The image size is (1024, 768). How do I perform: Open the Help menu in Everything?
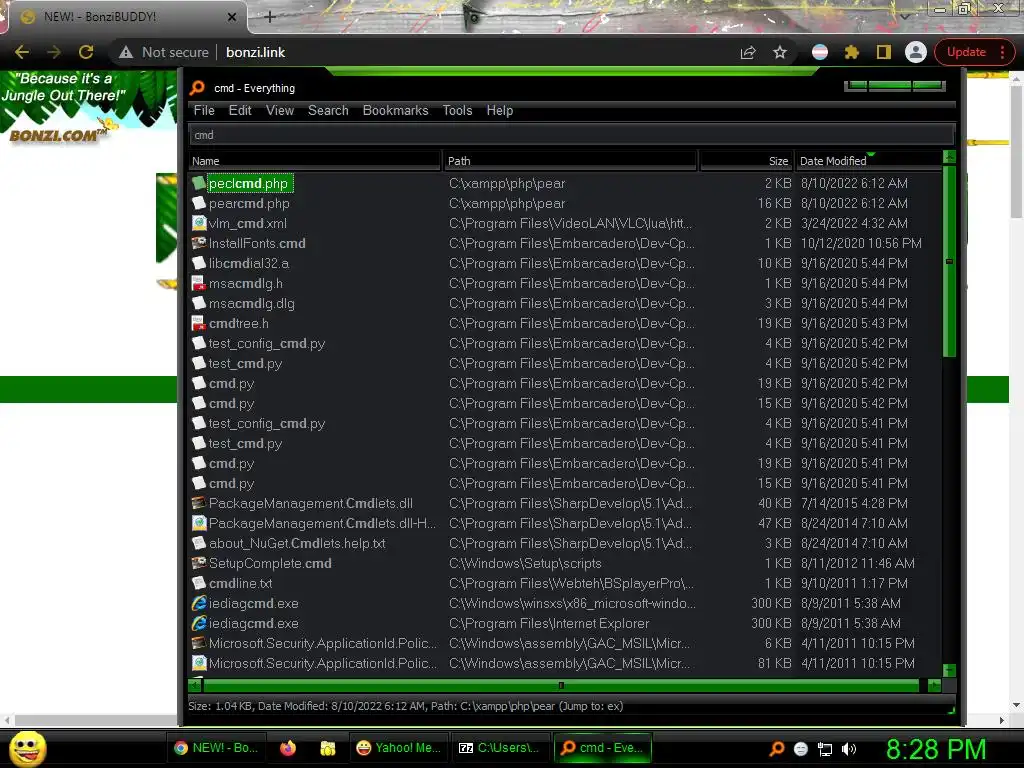[500, 110]
